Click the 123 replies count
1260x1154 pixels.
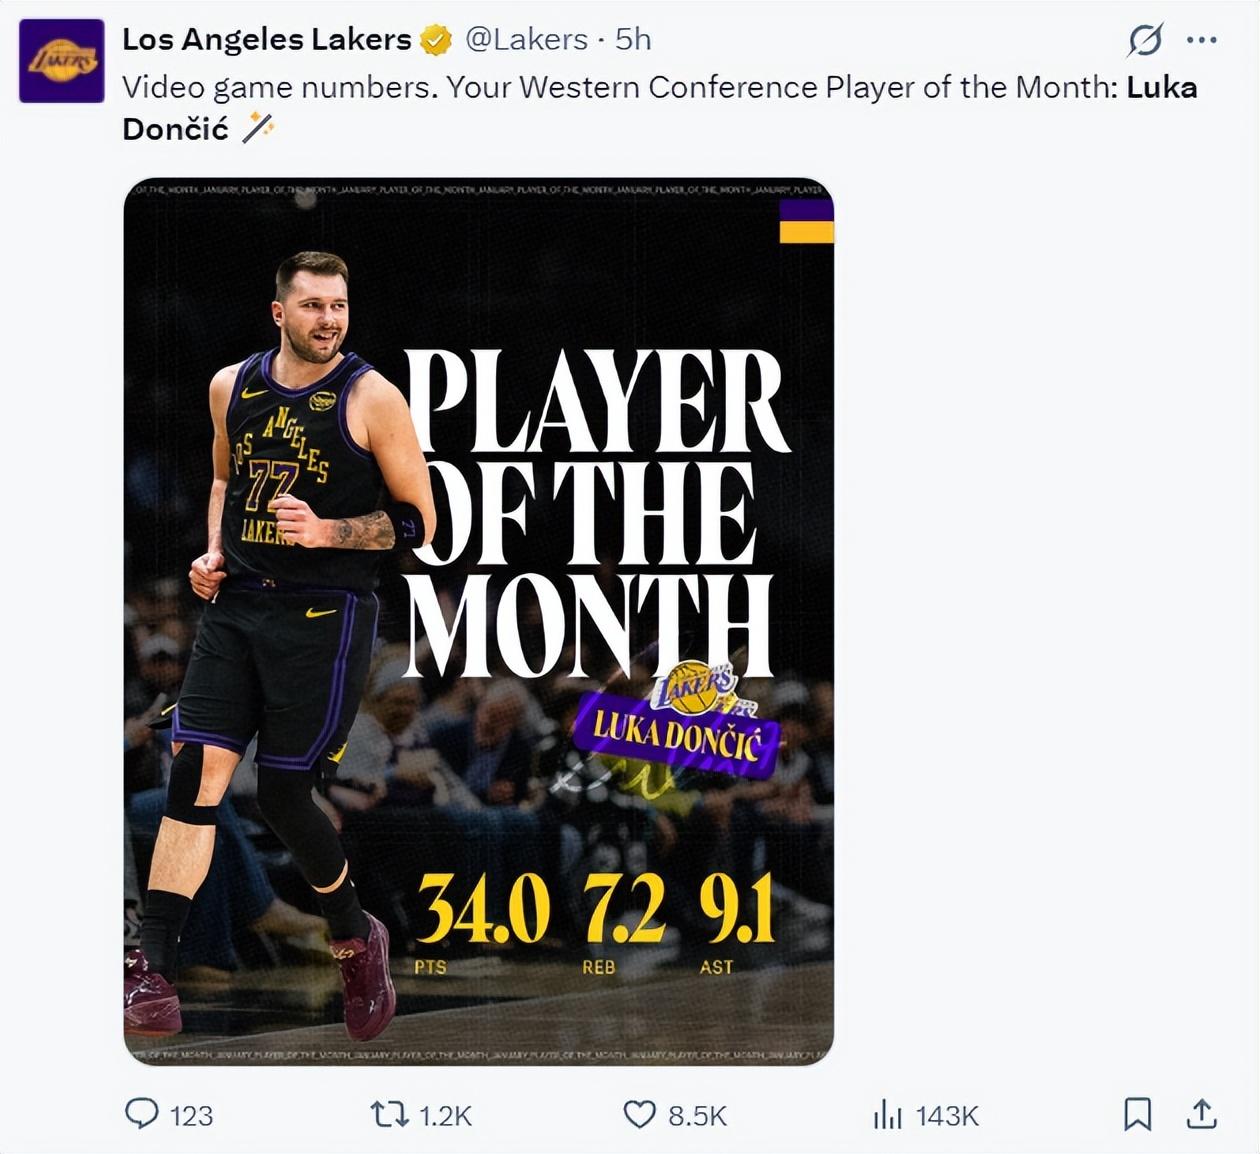(191, 1116)
